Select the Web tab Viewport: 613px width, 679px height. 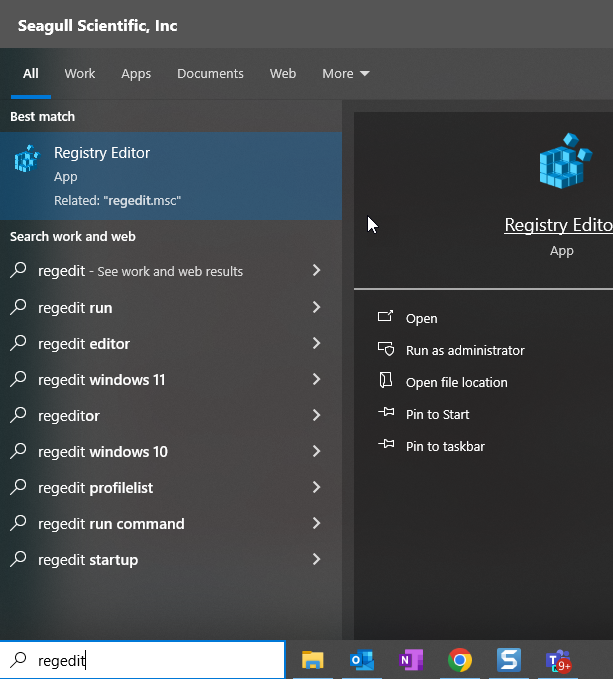click(283, 74)
